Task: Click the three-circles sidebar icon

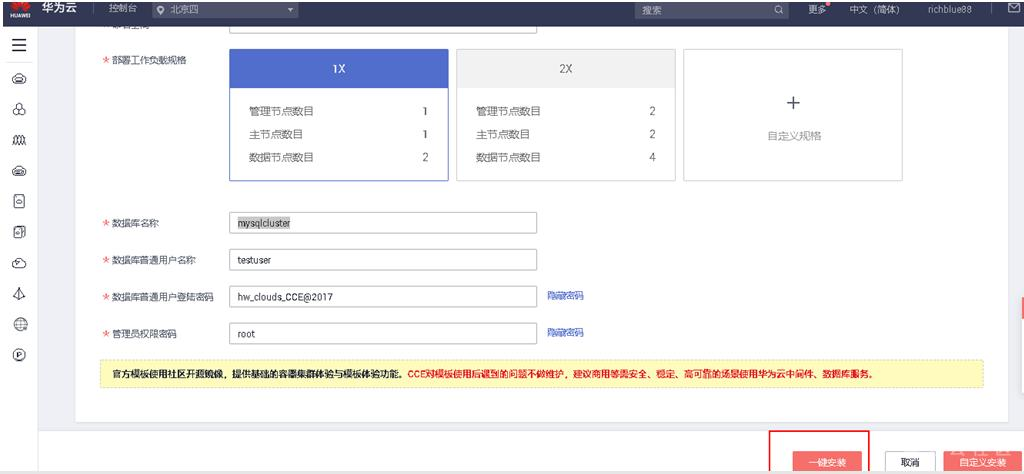Action: (19, 110)
